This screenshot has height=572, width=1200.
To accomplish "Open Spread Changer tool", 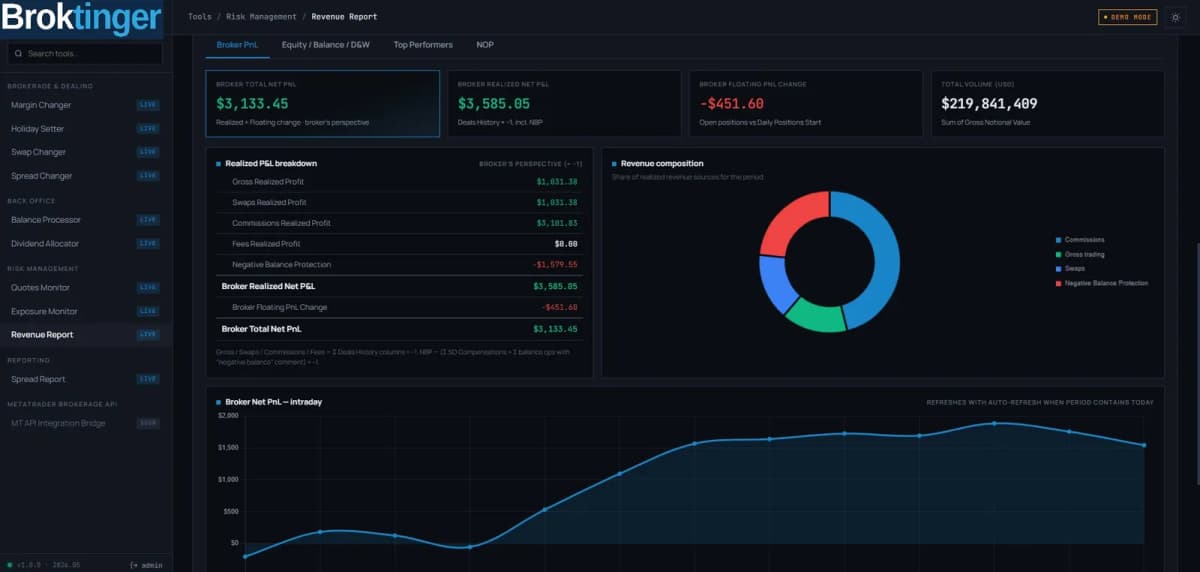I will click(x=85, y=176).
